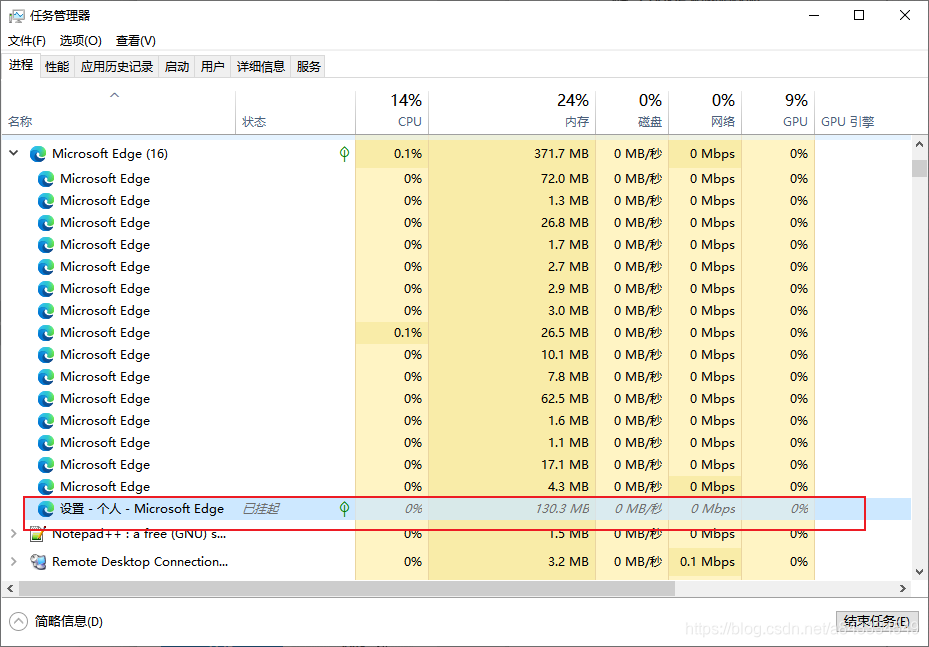Click the Edge icon of the 26.5 MB process

(46, 332)
